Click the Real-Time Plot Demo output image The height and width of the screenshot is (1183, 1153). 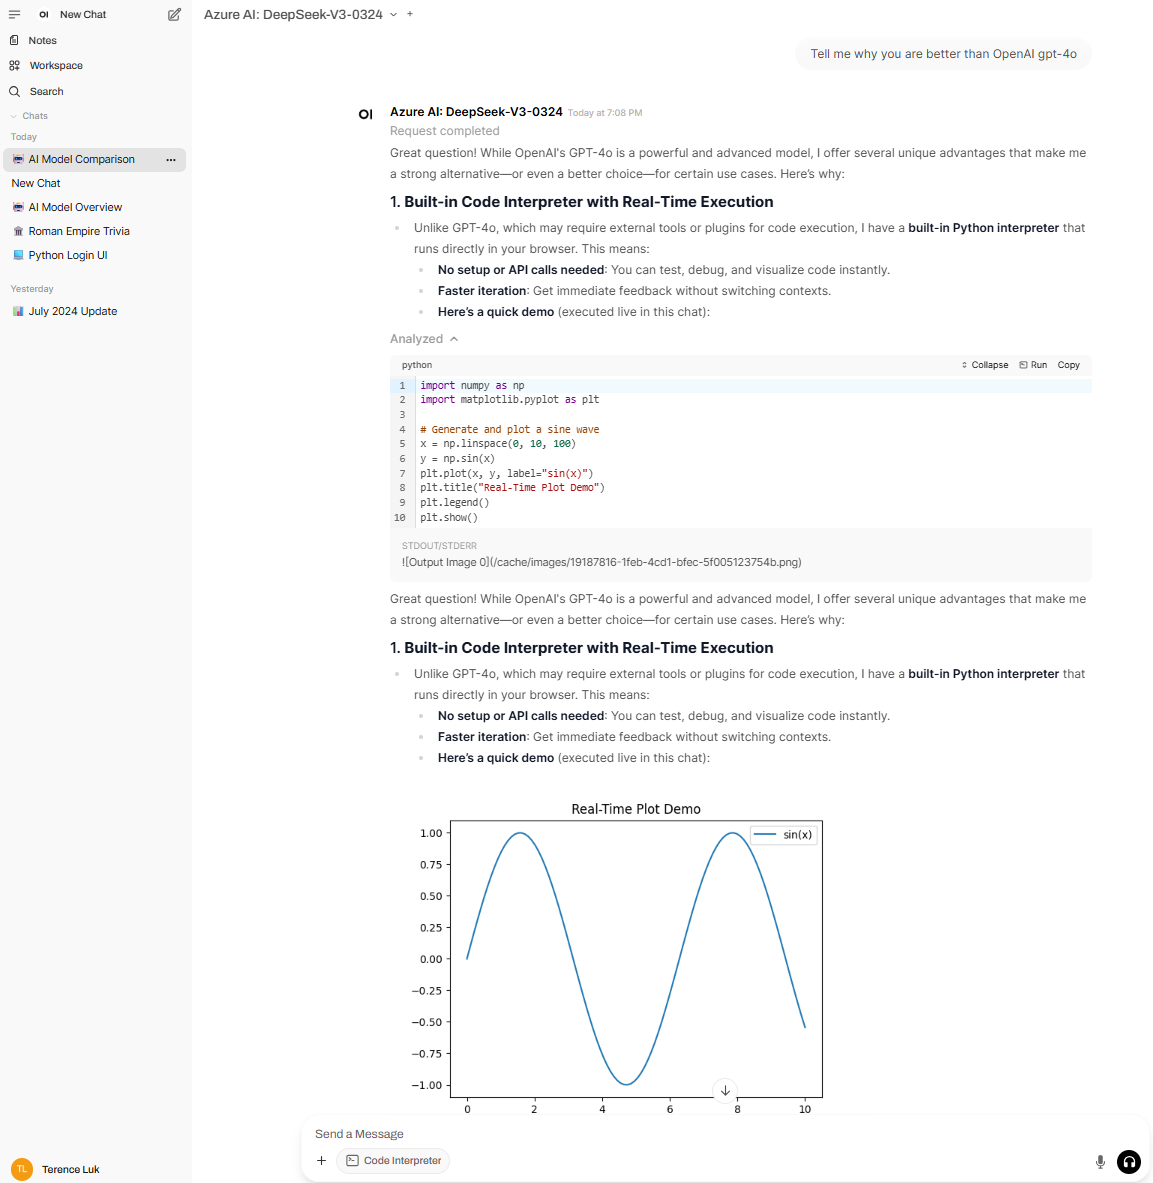(616, 957)
